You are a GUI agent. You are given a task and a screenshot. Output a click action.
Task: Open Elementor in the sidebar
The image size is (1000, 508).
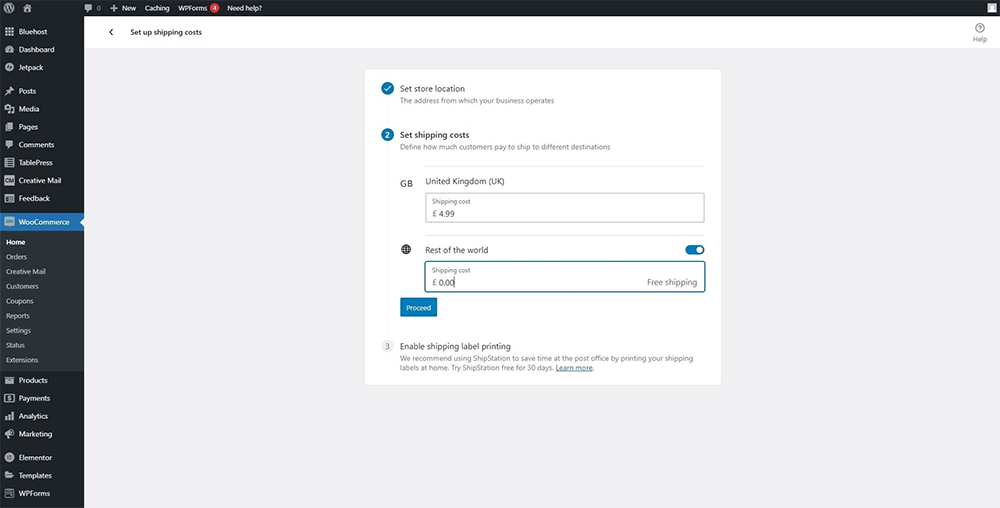[35, 457]
